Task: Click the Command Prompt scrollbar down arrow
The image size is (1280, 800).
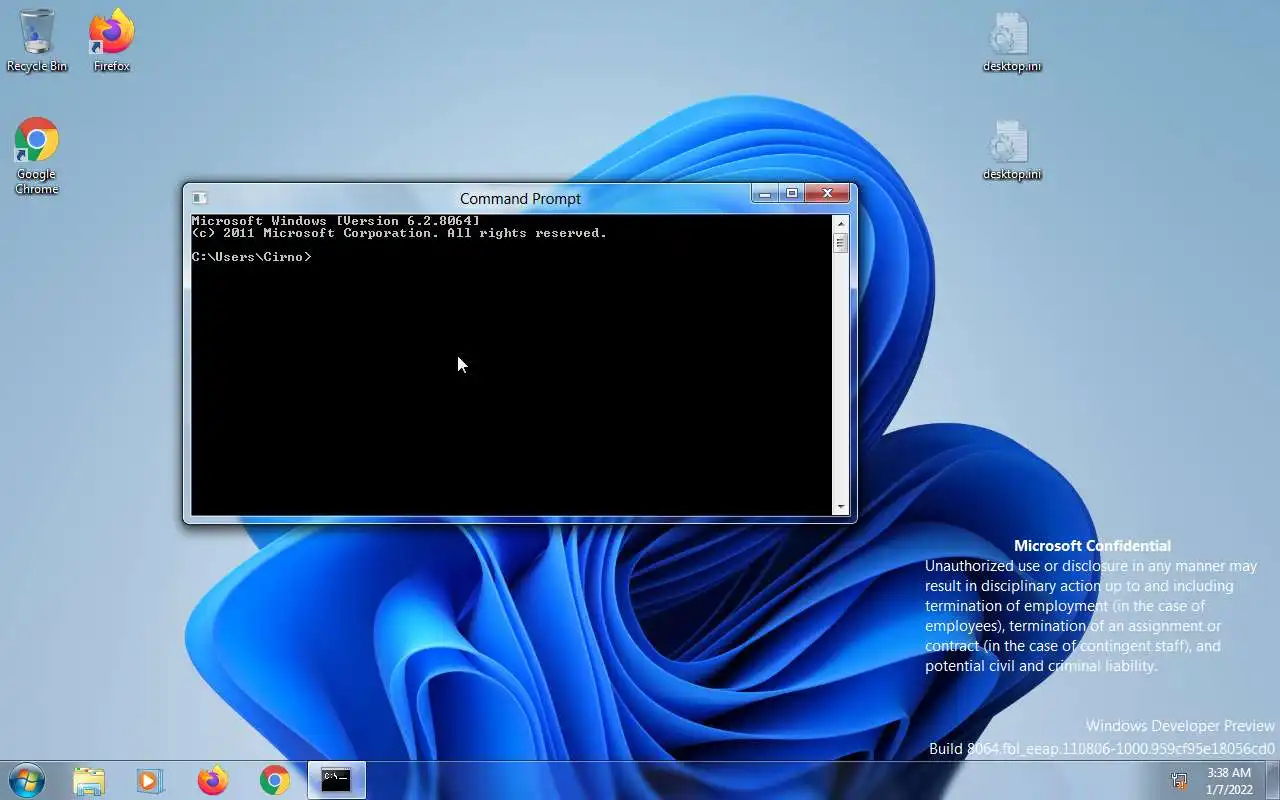Action: point(840,507)
